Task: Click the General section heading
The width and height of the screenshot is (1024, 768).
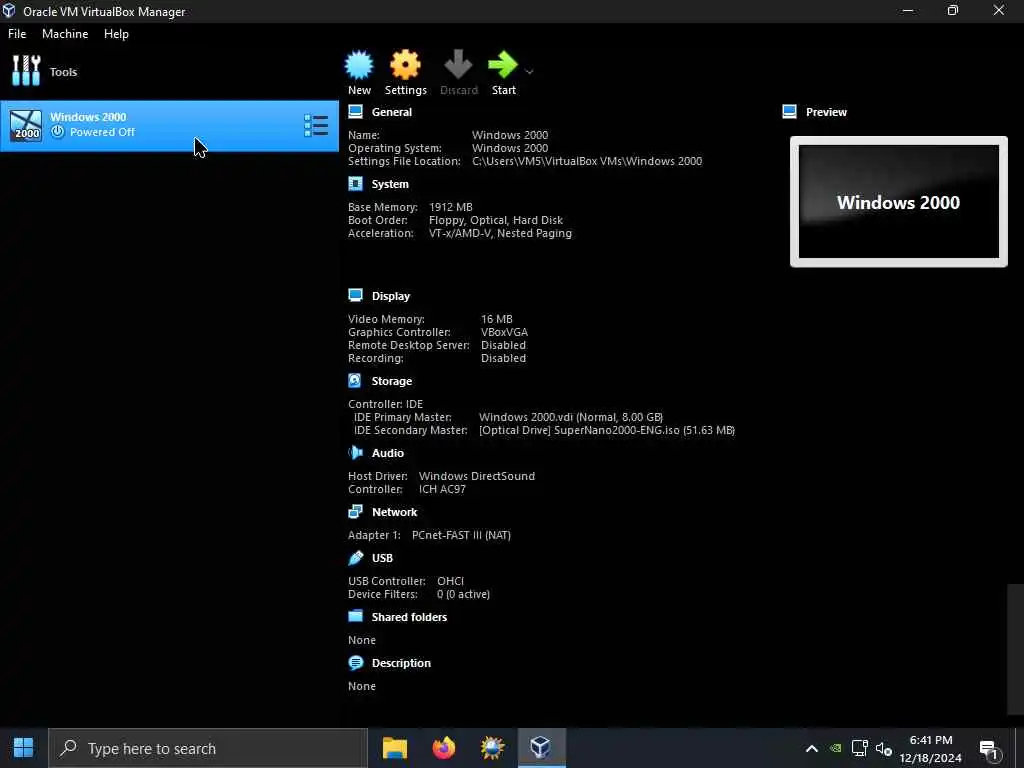Action: pyautogui.click(x=391, y=112)
